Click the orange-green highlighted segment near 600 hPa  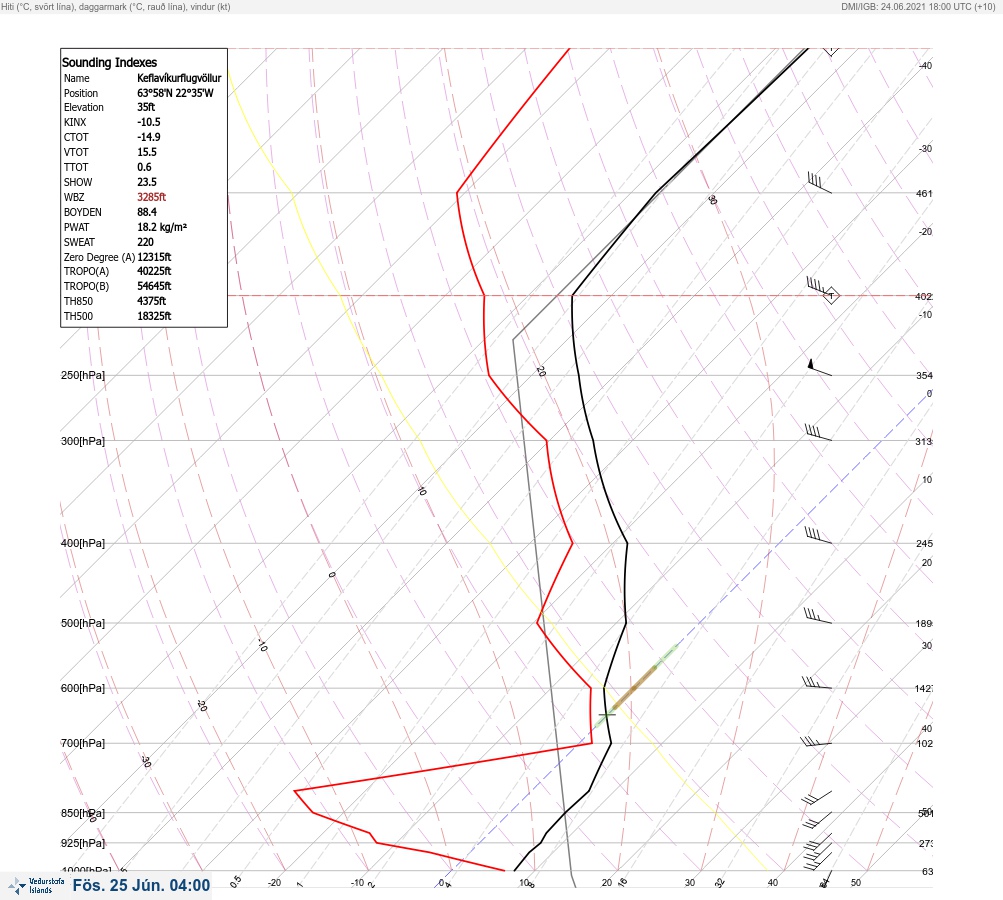[635, 687]
